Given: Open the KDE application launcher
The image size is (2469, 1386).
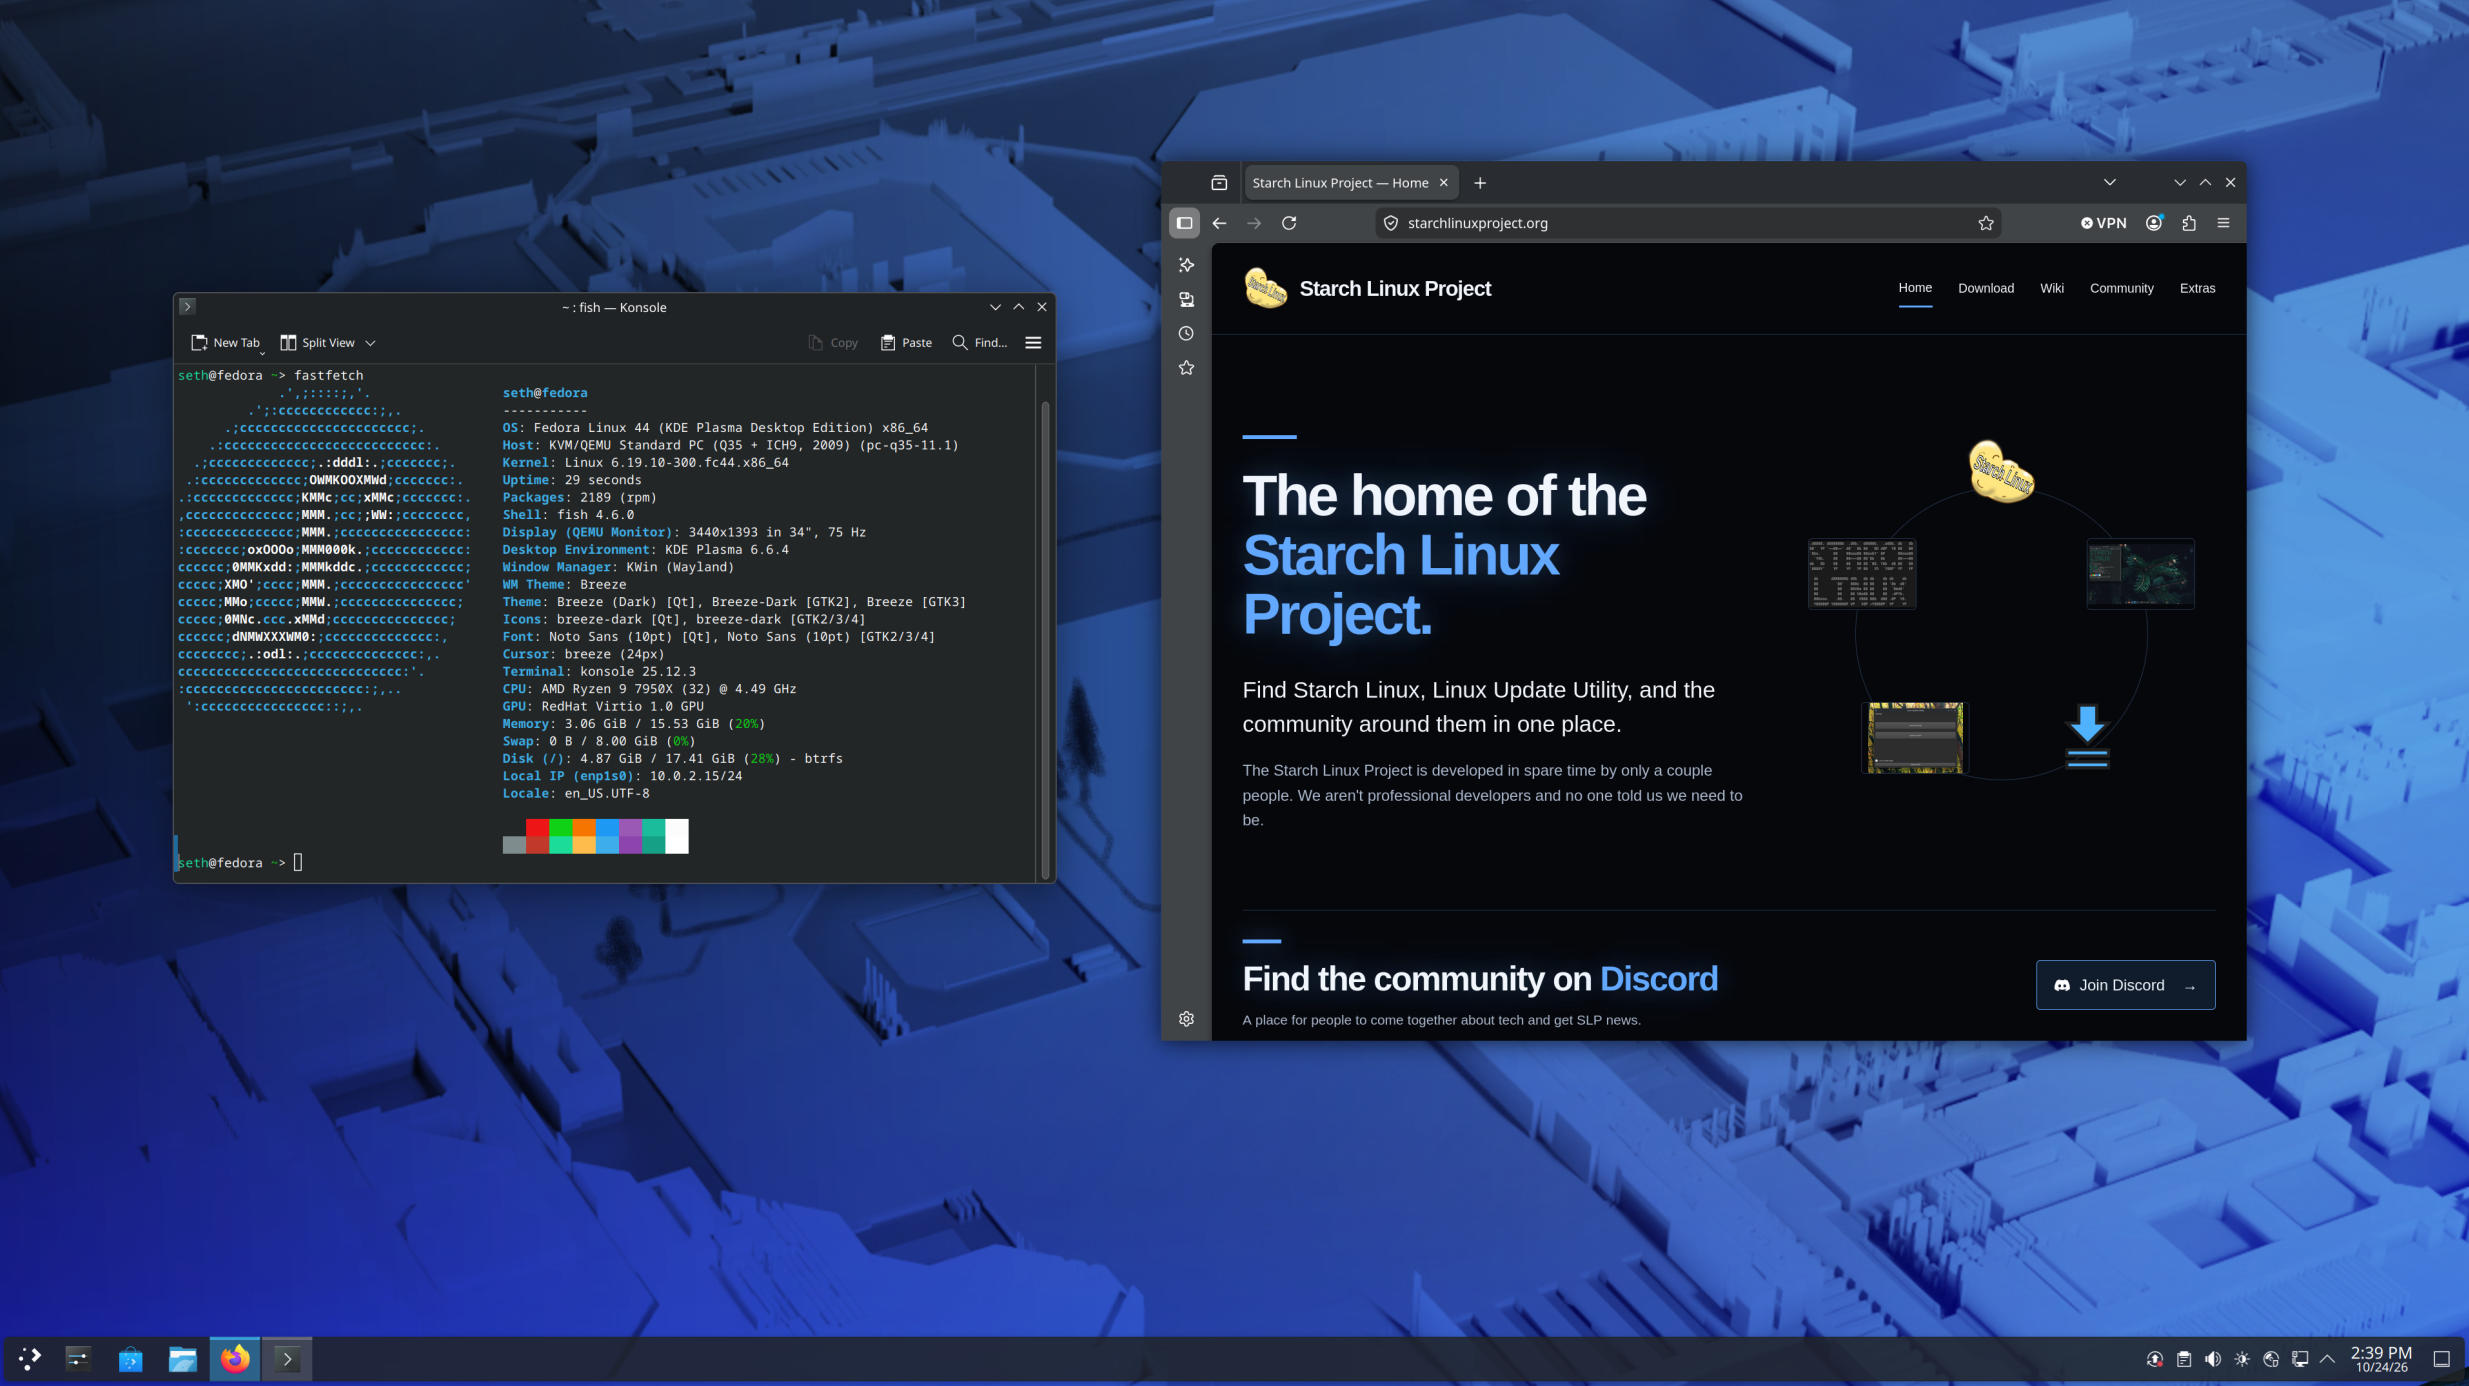Looking at the screenshot, I should click(x=29, y=1358).
